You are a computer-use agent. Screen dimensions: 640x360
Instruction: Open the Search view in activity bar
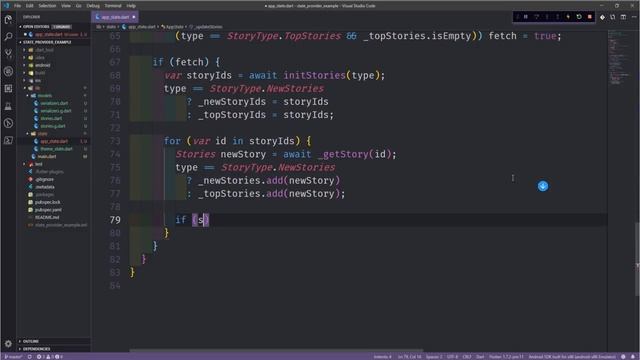click(8, 37)
